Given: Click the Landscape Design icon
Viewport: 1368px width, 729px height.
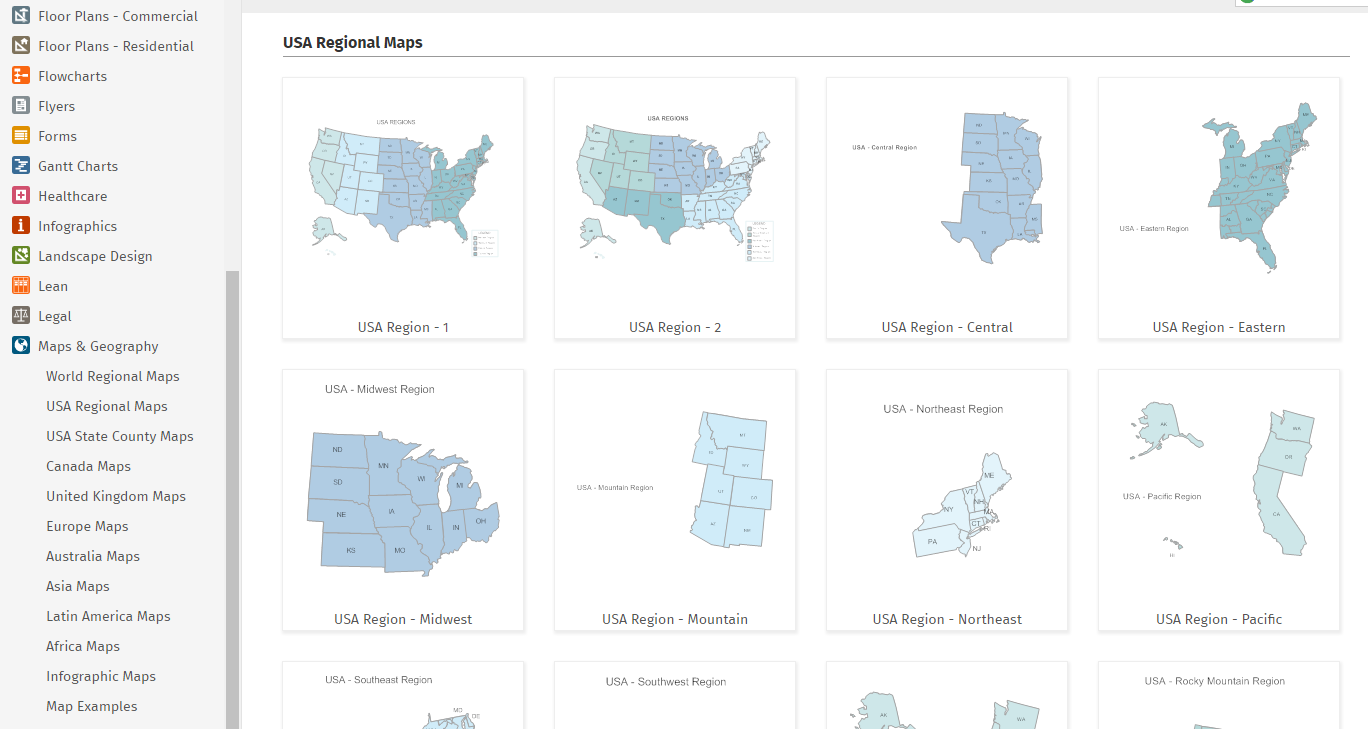Looking at the screenshot, I should pyautogui.click(x=20, y=256).
